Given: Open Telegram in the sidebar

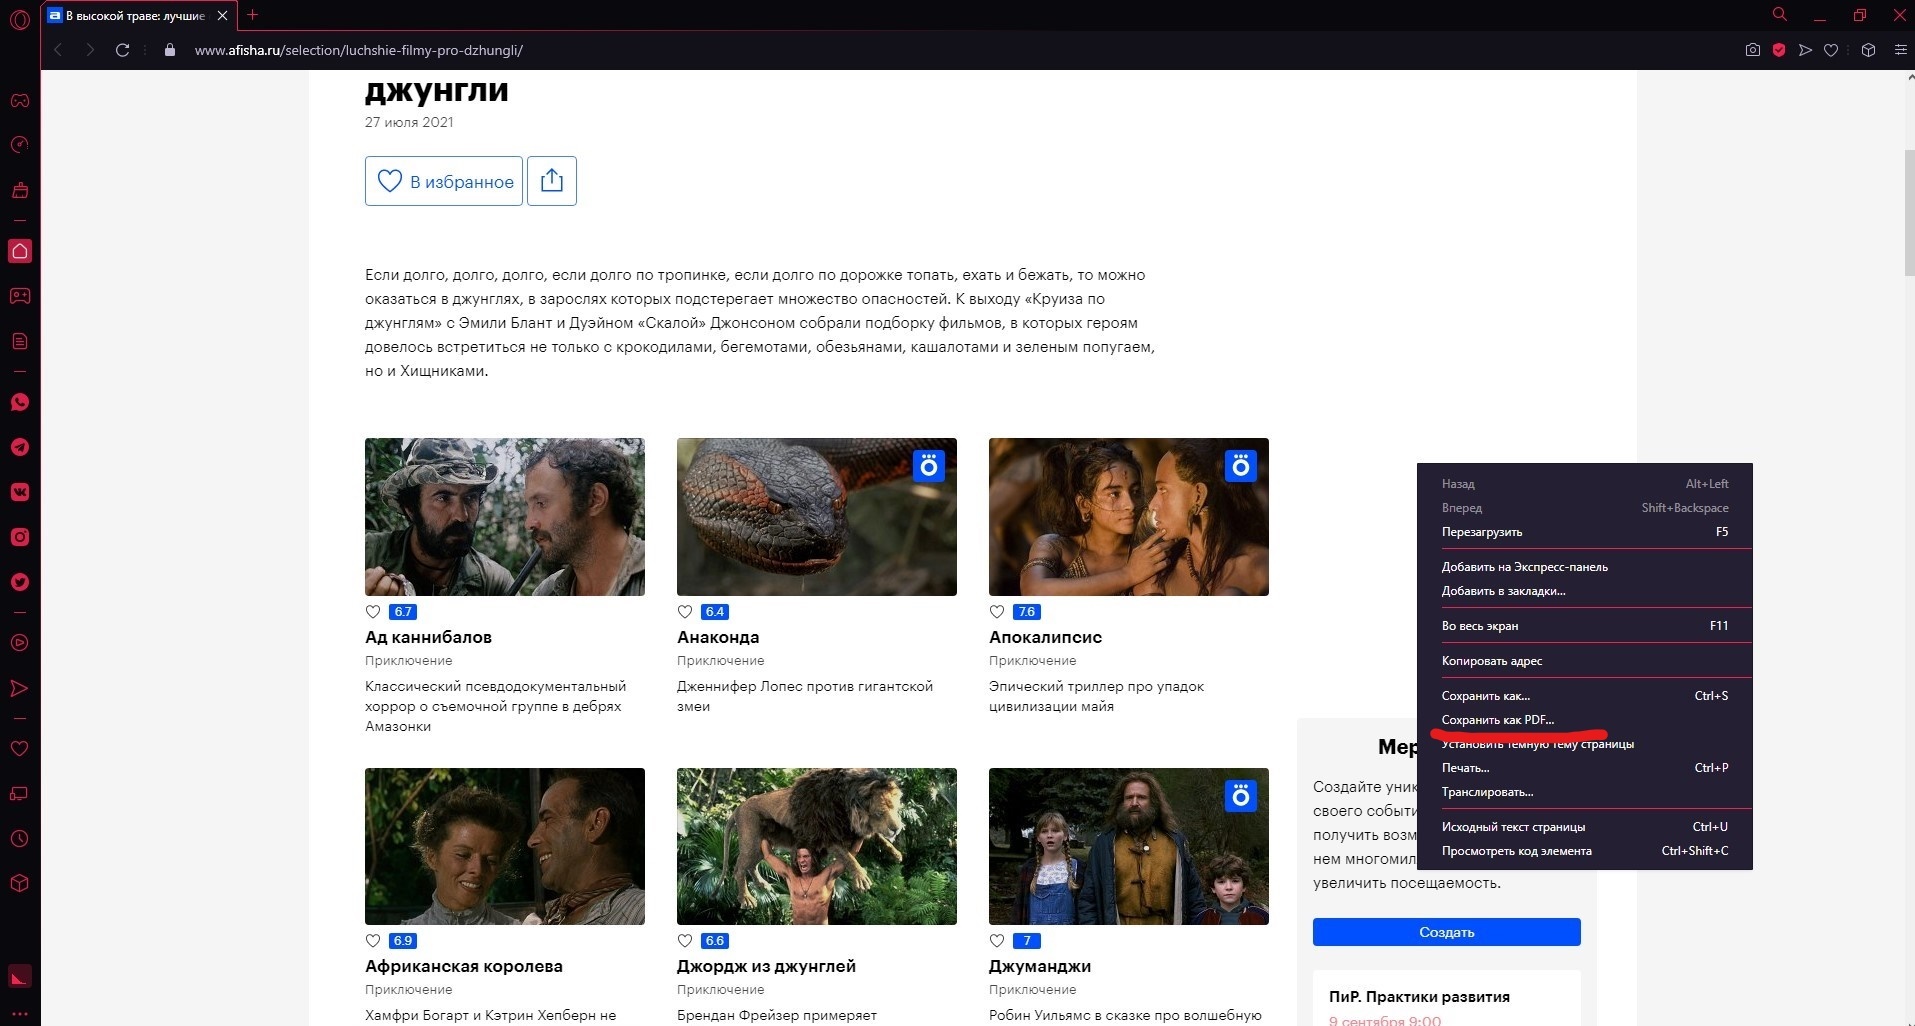Looking at the screenshot, I should (20, 447).
